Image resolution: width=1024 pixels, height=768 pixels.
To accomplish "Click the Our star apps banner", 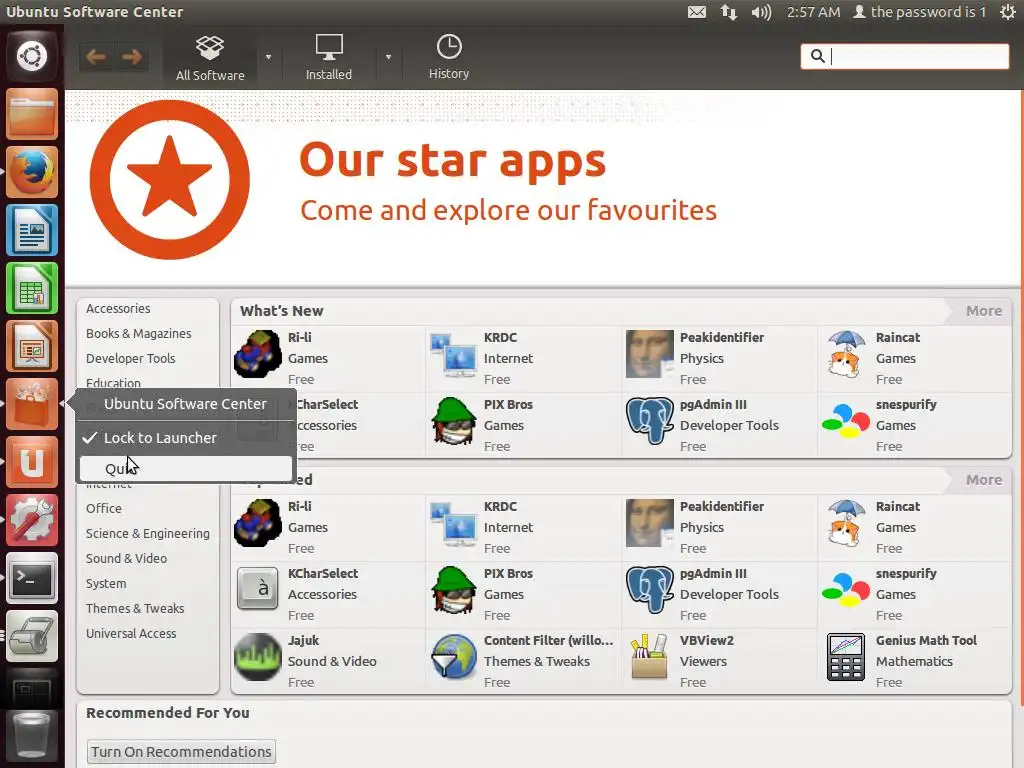I will click(x=543, y=187).
